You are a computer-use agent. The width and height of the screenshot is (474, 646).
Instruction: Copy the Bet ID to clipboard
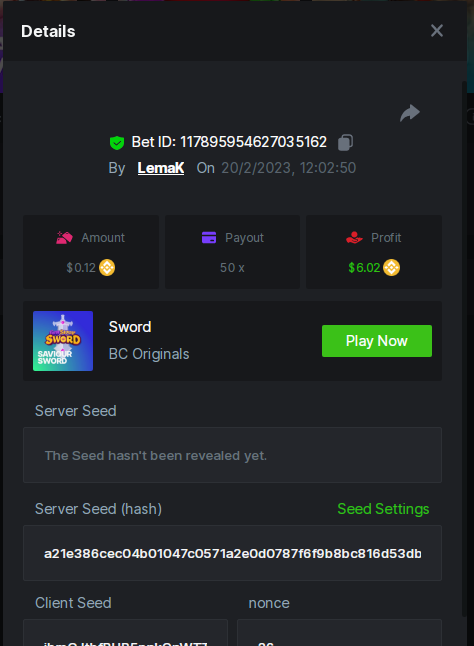click(345, 143)
